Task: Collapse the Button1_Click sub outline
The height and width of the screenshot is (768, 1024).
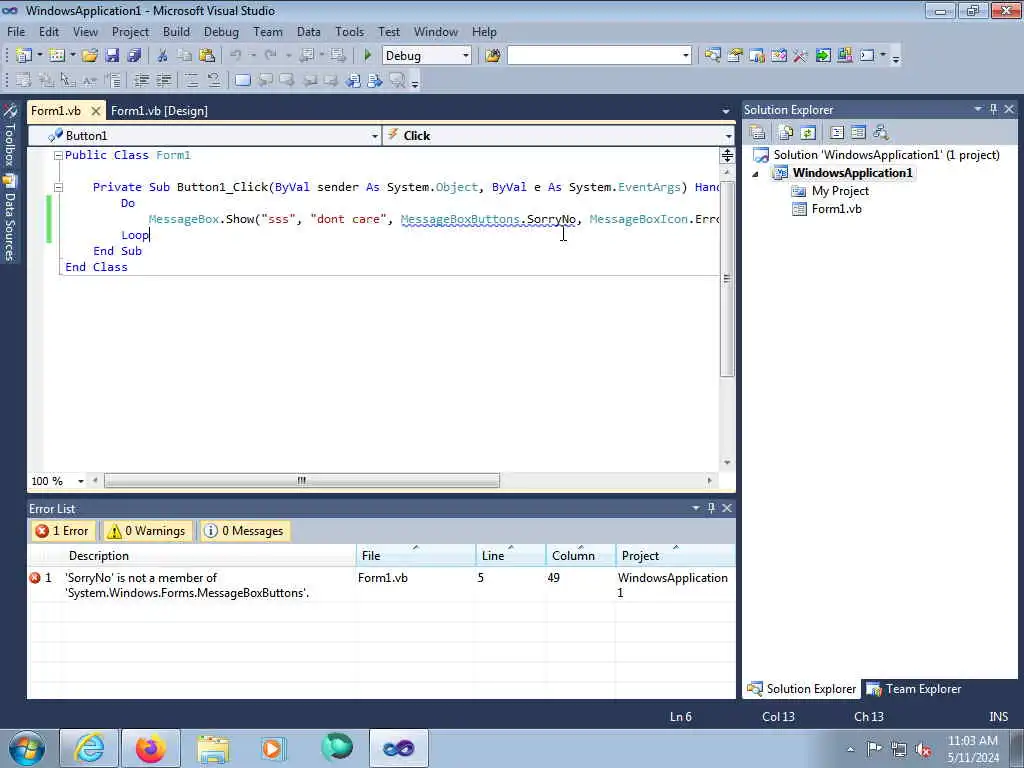Action: (58, 187)
